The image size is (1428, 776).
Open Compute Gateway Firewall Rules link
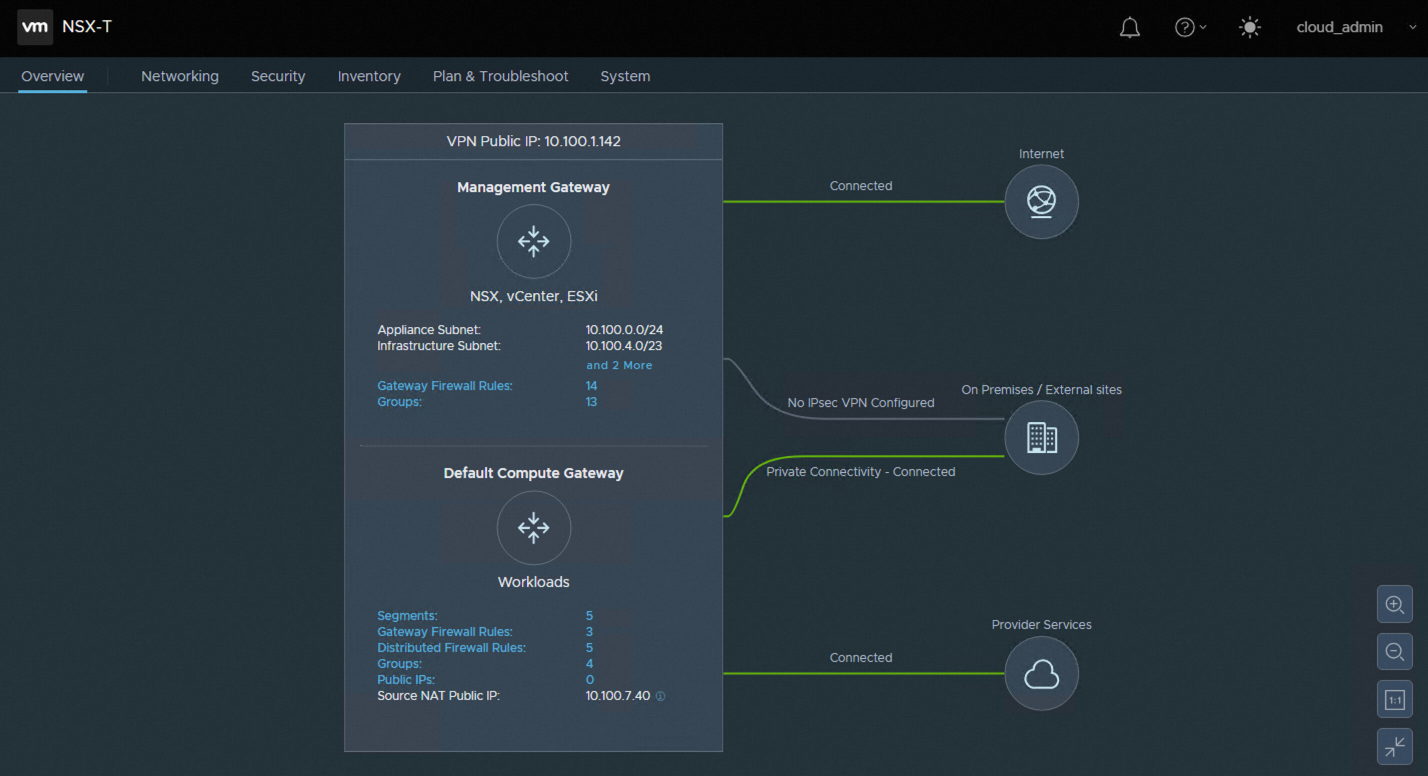tap(445, 632)
